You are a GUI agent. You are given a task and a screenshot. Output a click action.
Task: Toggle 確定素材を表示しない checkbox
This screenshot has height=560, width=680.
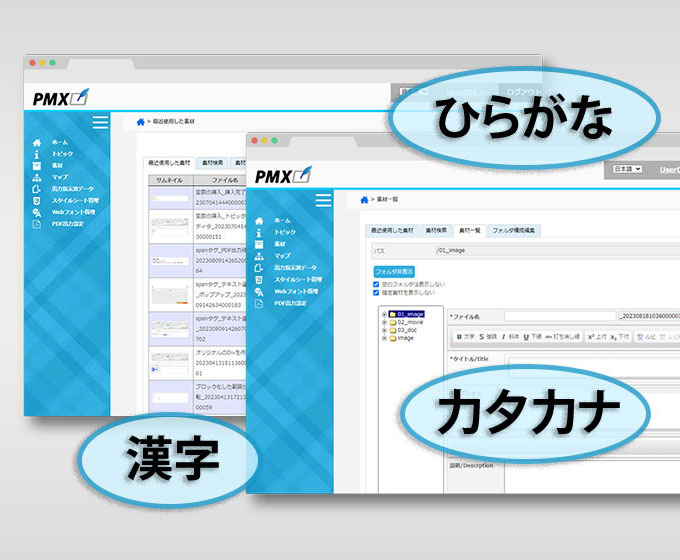376,291
